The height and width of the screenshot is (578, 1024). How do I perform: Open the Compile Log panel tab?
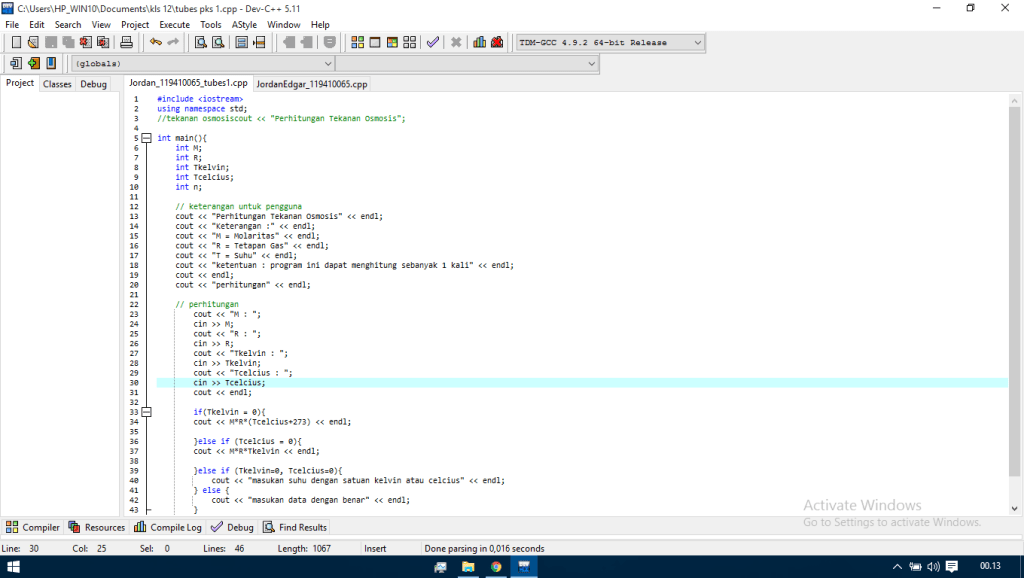coord(168,527)
